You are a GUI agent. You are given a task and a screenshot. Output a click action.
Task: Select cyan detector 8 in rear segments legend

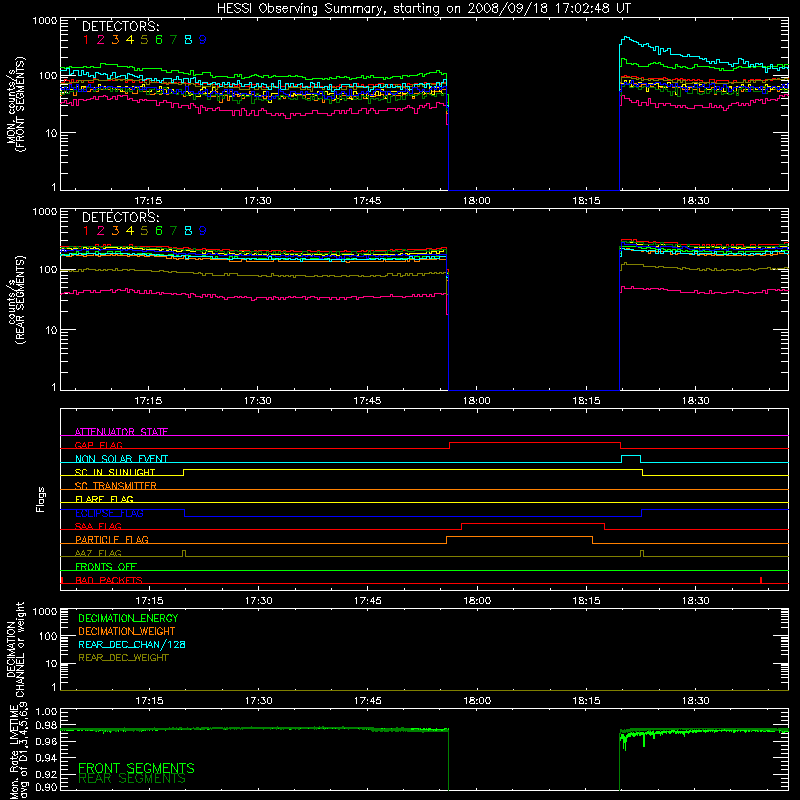click(188, 231)
